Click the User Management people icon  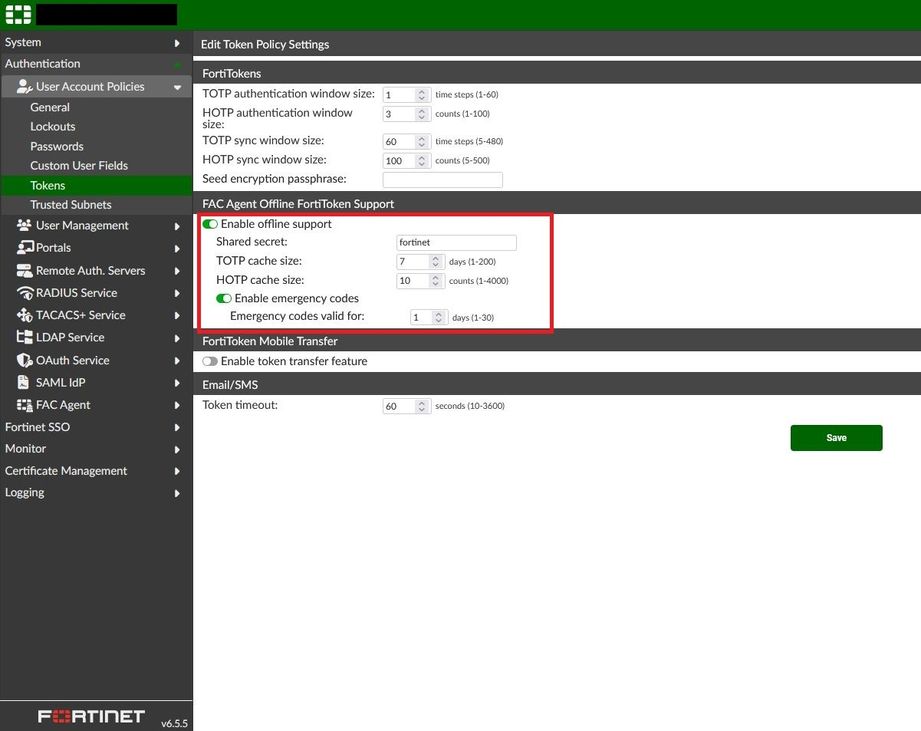[x=24, y=225]
